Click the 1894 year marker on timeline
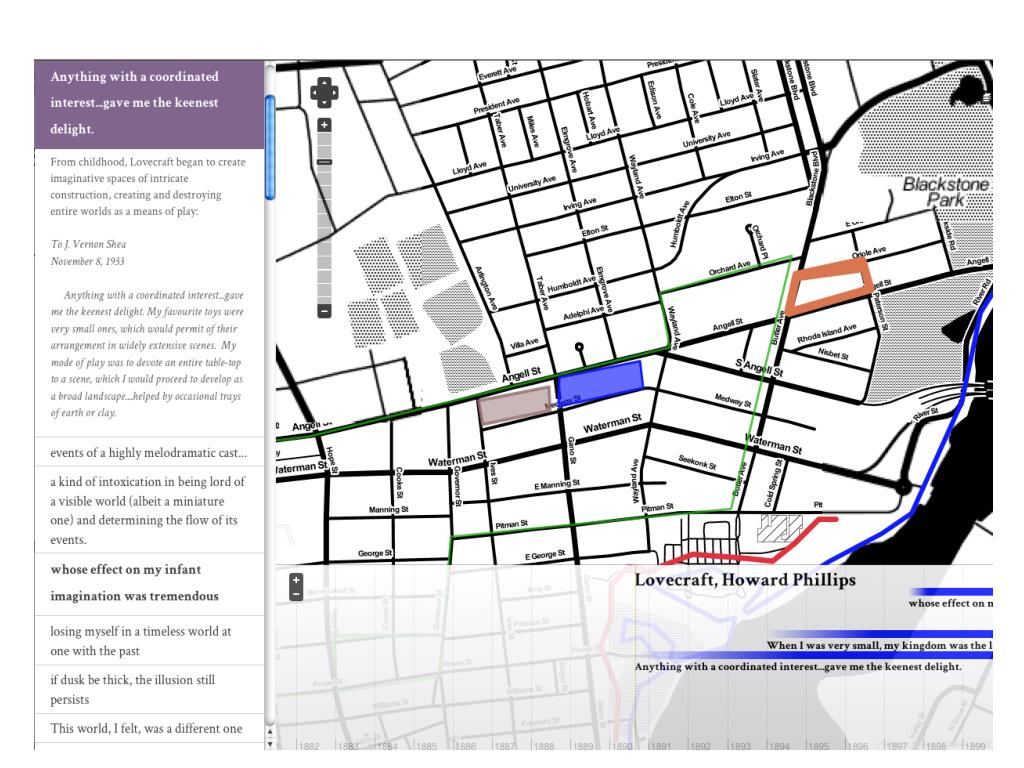This screenshot has width=1024, height=768. coord(779,745)
